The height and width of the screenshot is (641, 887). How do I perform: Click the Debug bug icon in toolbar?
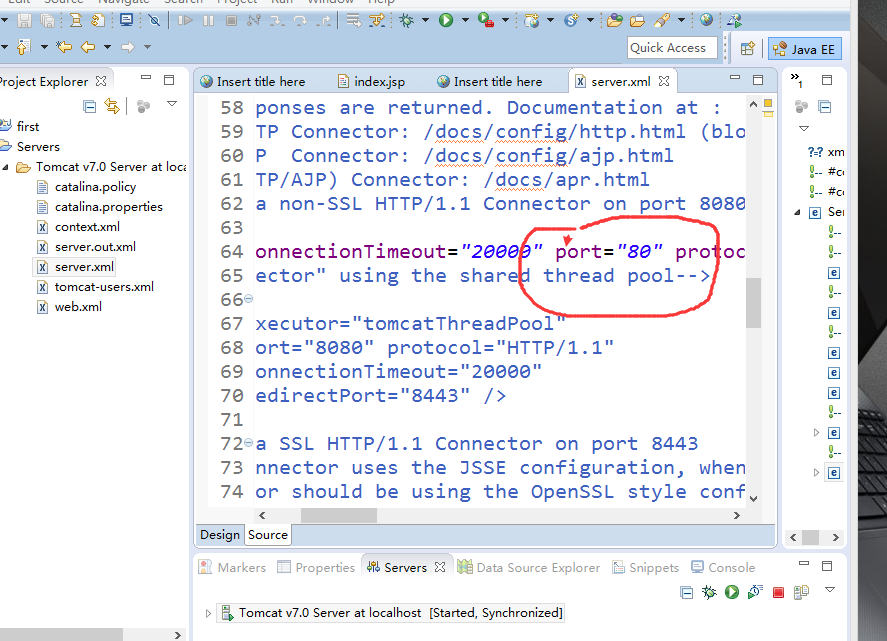[406, 21]
